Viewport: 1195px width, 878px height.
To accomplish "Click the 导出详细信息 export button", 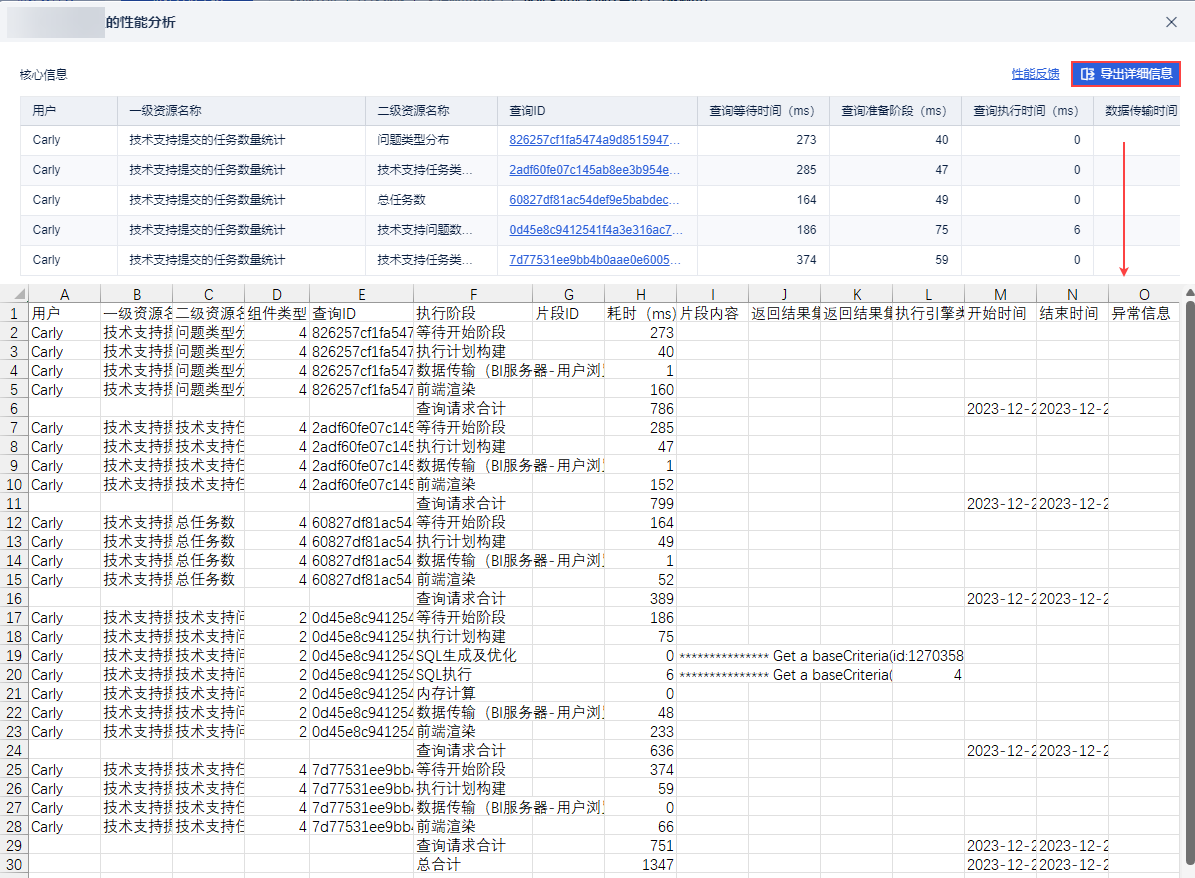I will pos(1126,74).
